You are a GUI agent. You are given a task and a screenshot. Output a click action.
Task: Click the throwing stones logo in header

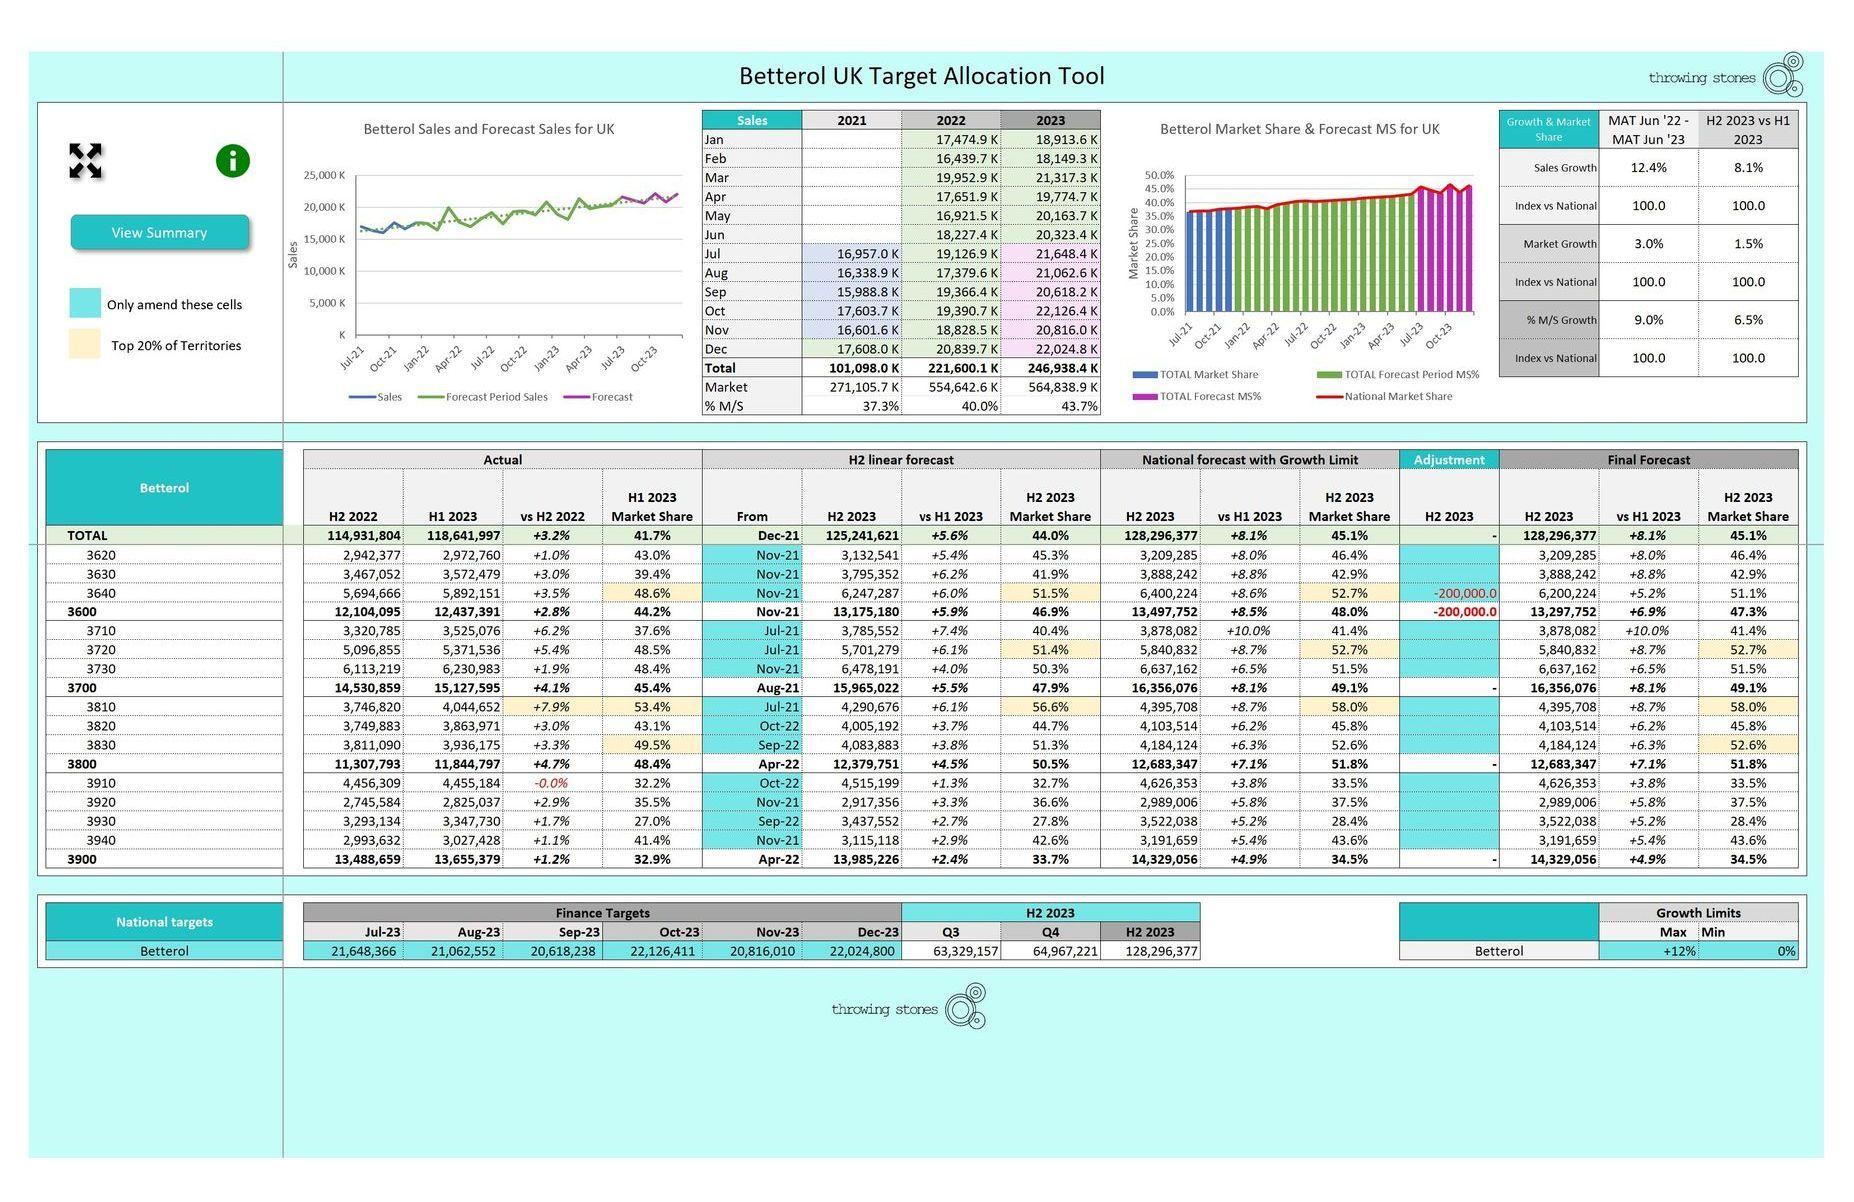[1725, 76]
